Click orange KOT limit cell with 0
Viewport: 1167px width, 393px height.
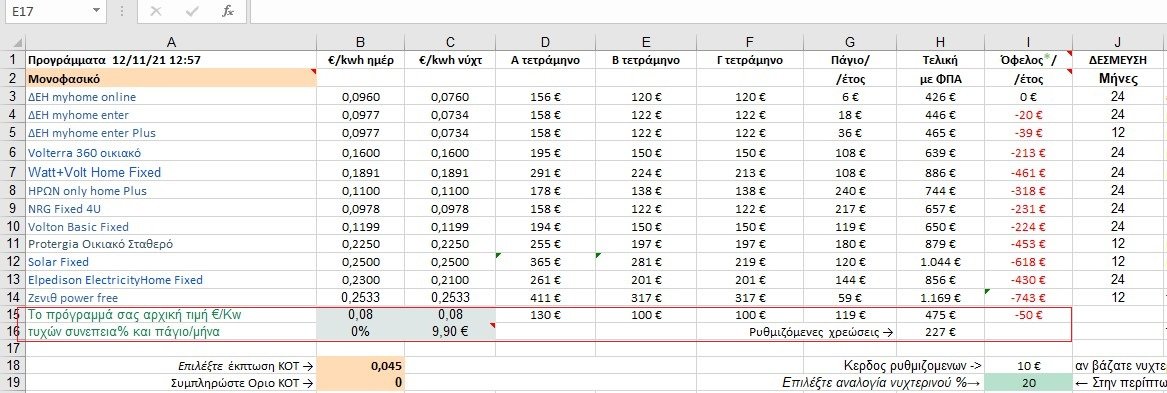click(x=360, y=383)
